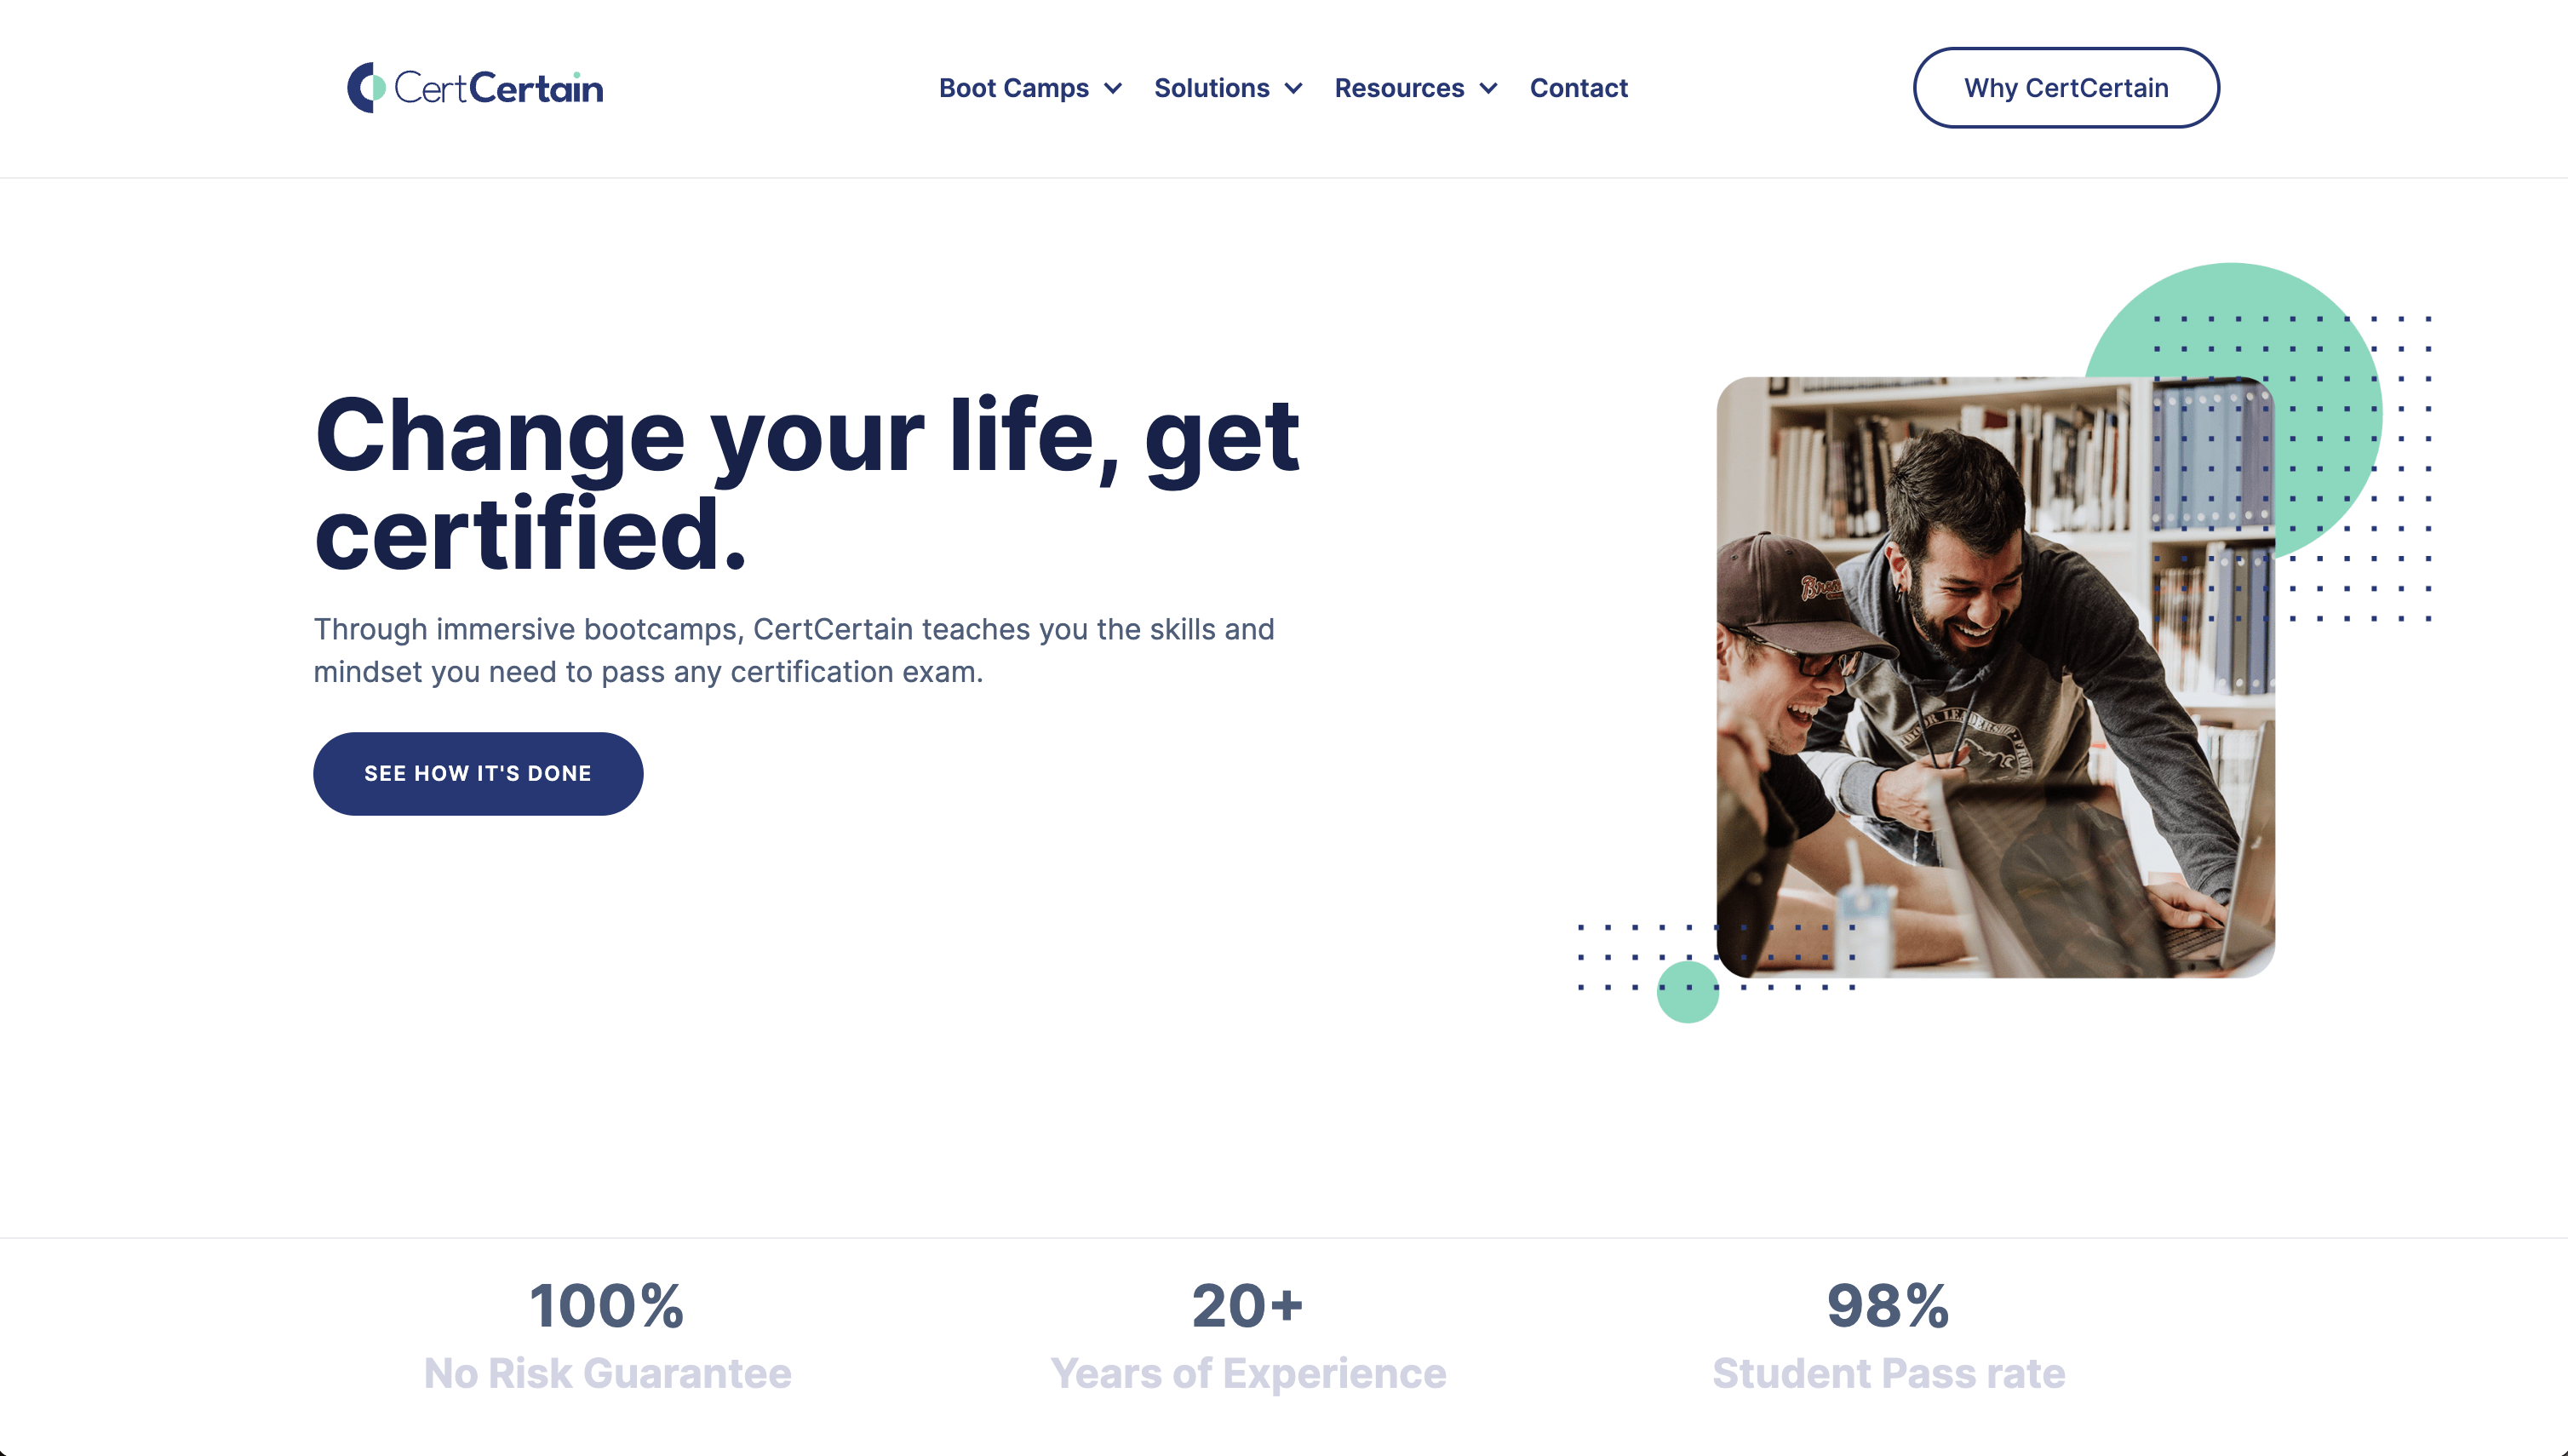Click the hero photo of two men

[1995, 677]
